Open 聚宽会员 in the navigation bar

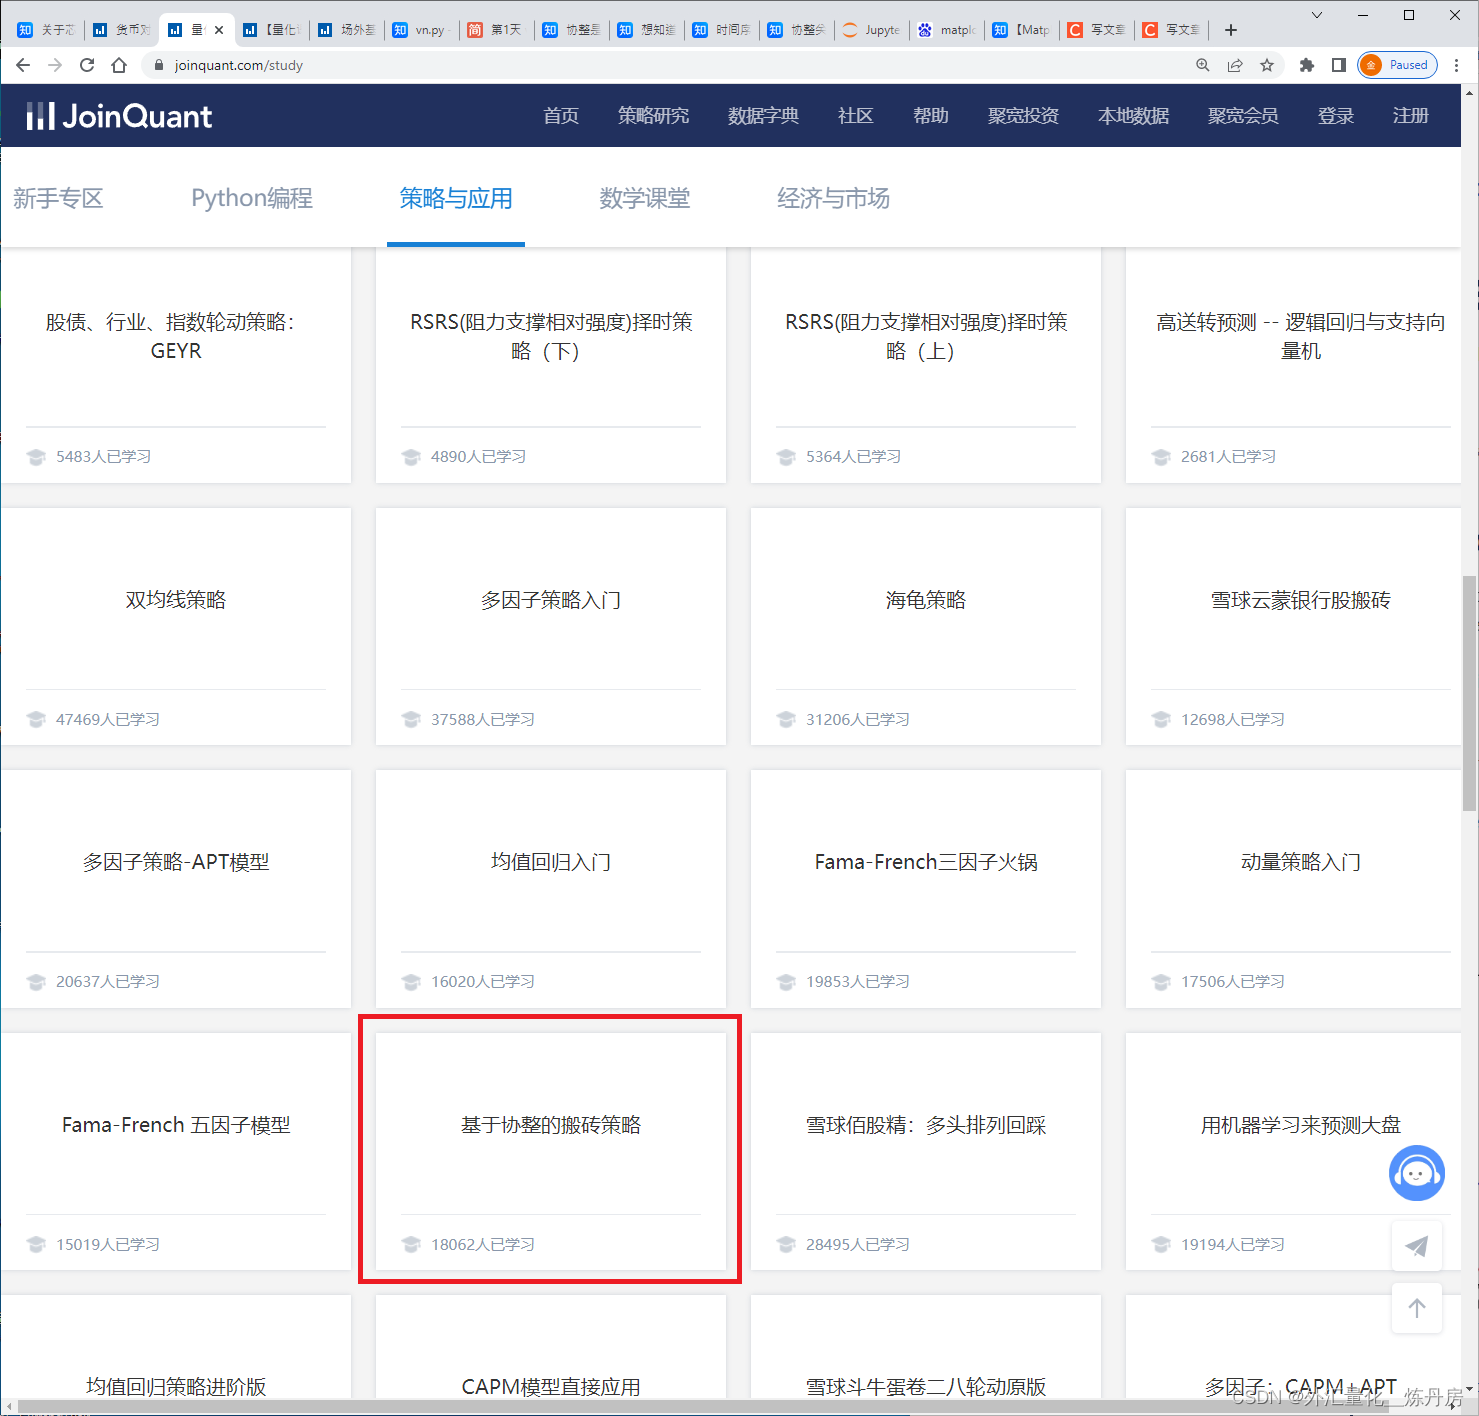pyautogui.click(x=1243, y=116)
